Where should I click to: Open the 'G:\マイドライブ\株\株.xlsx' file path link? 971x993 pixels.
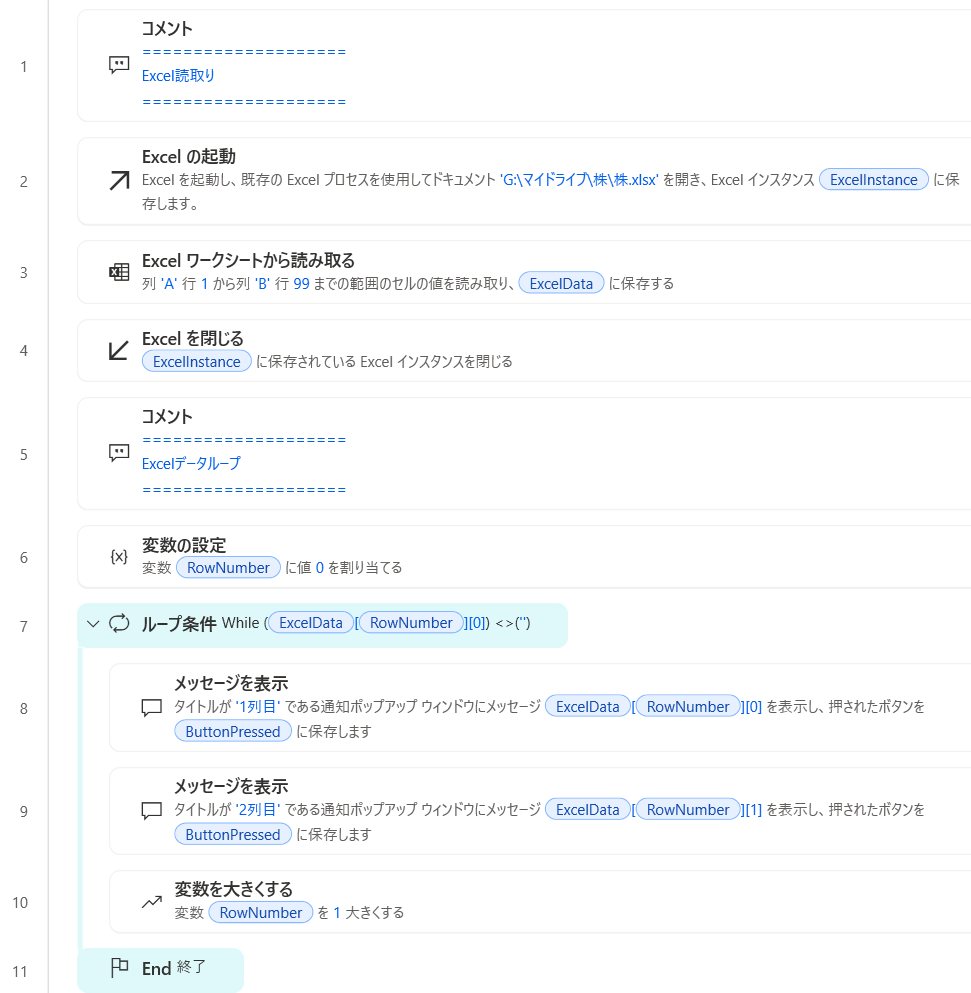click(x=579, y=180)
